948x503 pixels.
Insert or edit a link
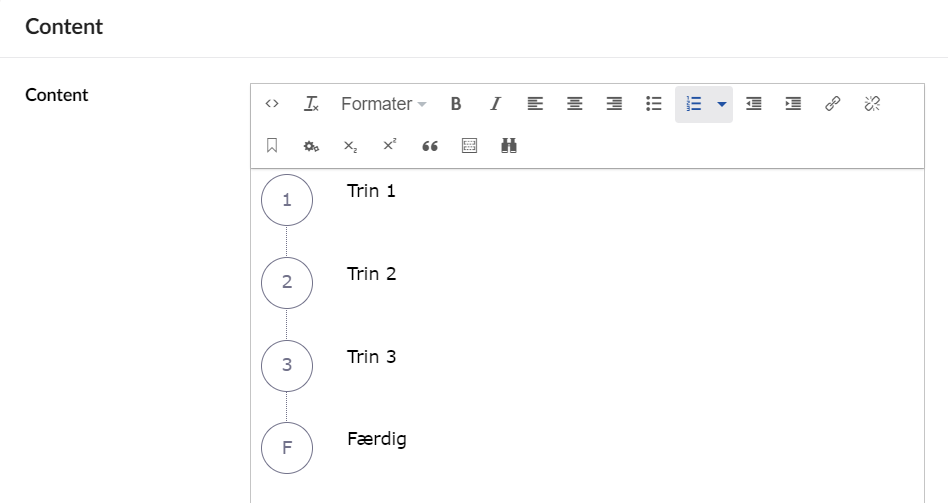coord(832,104)
